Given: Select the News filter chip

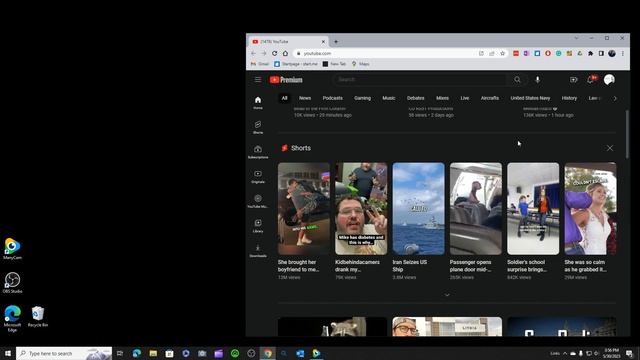Looking at the screenshot, I should tap(305, 98).
